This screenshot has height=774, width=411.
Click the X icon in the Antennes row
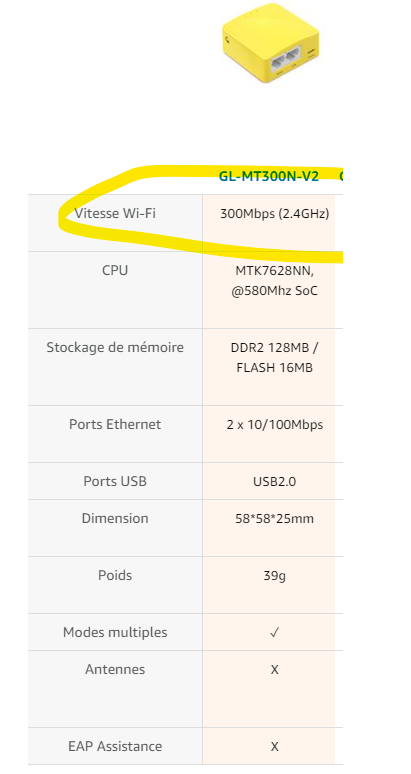(x=274, y=670)
